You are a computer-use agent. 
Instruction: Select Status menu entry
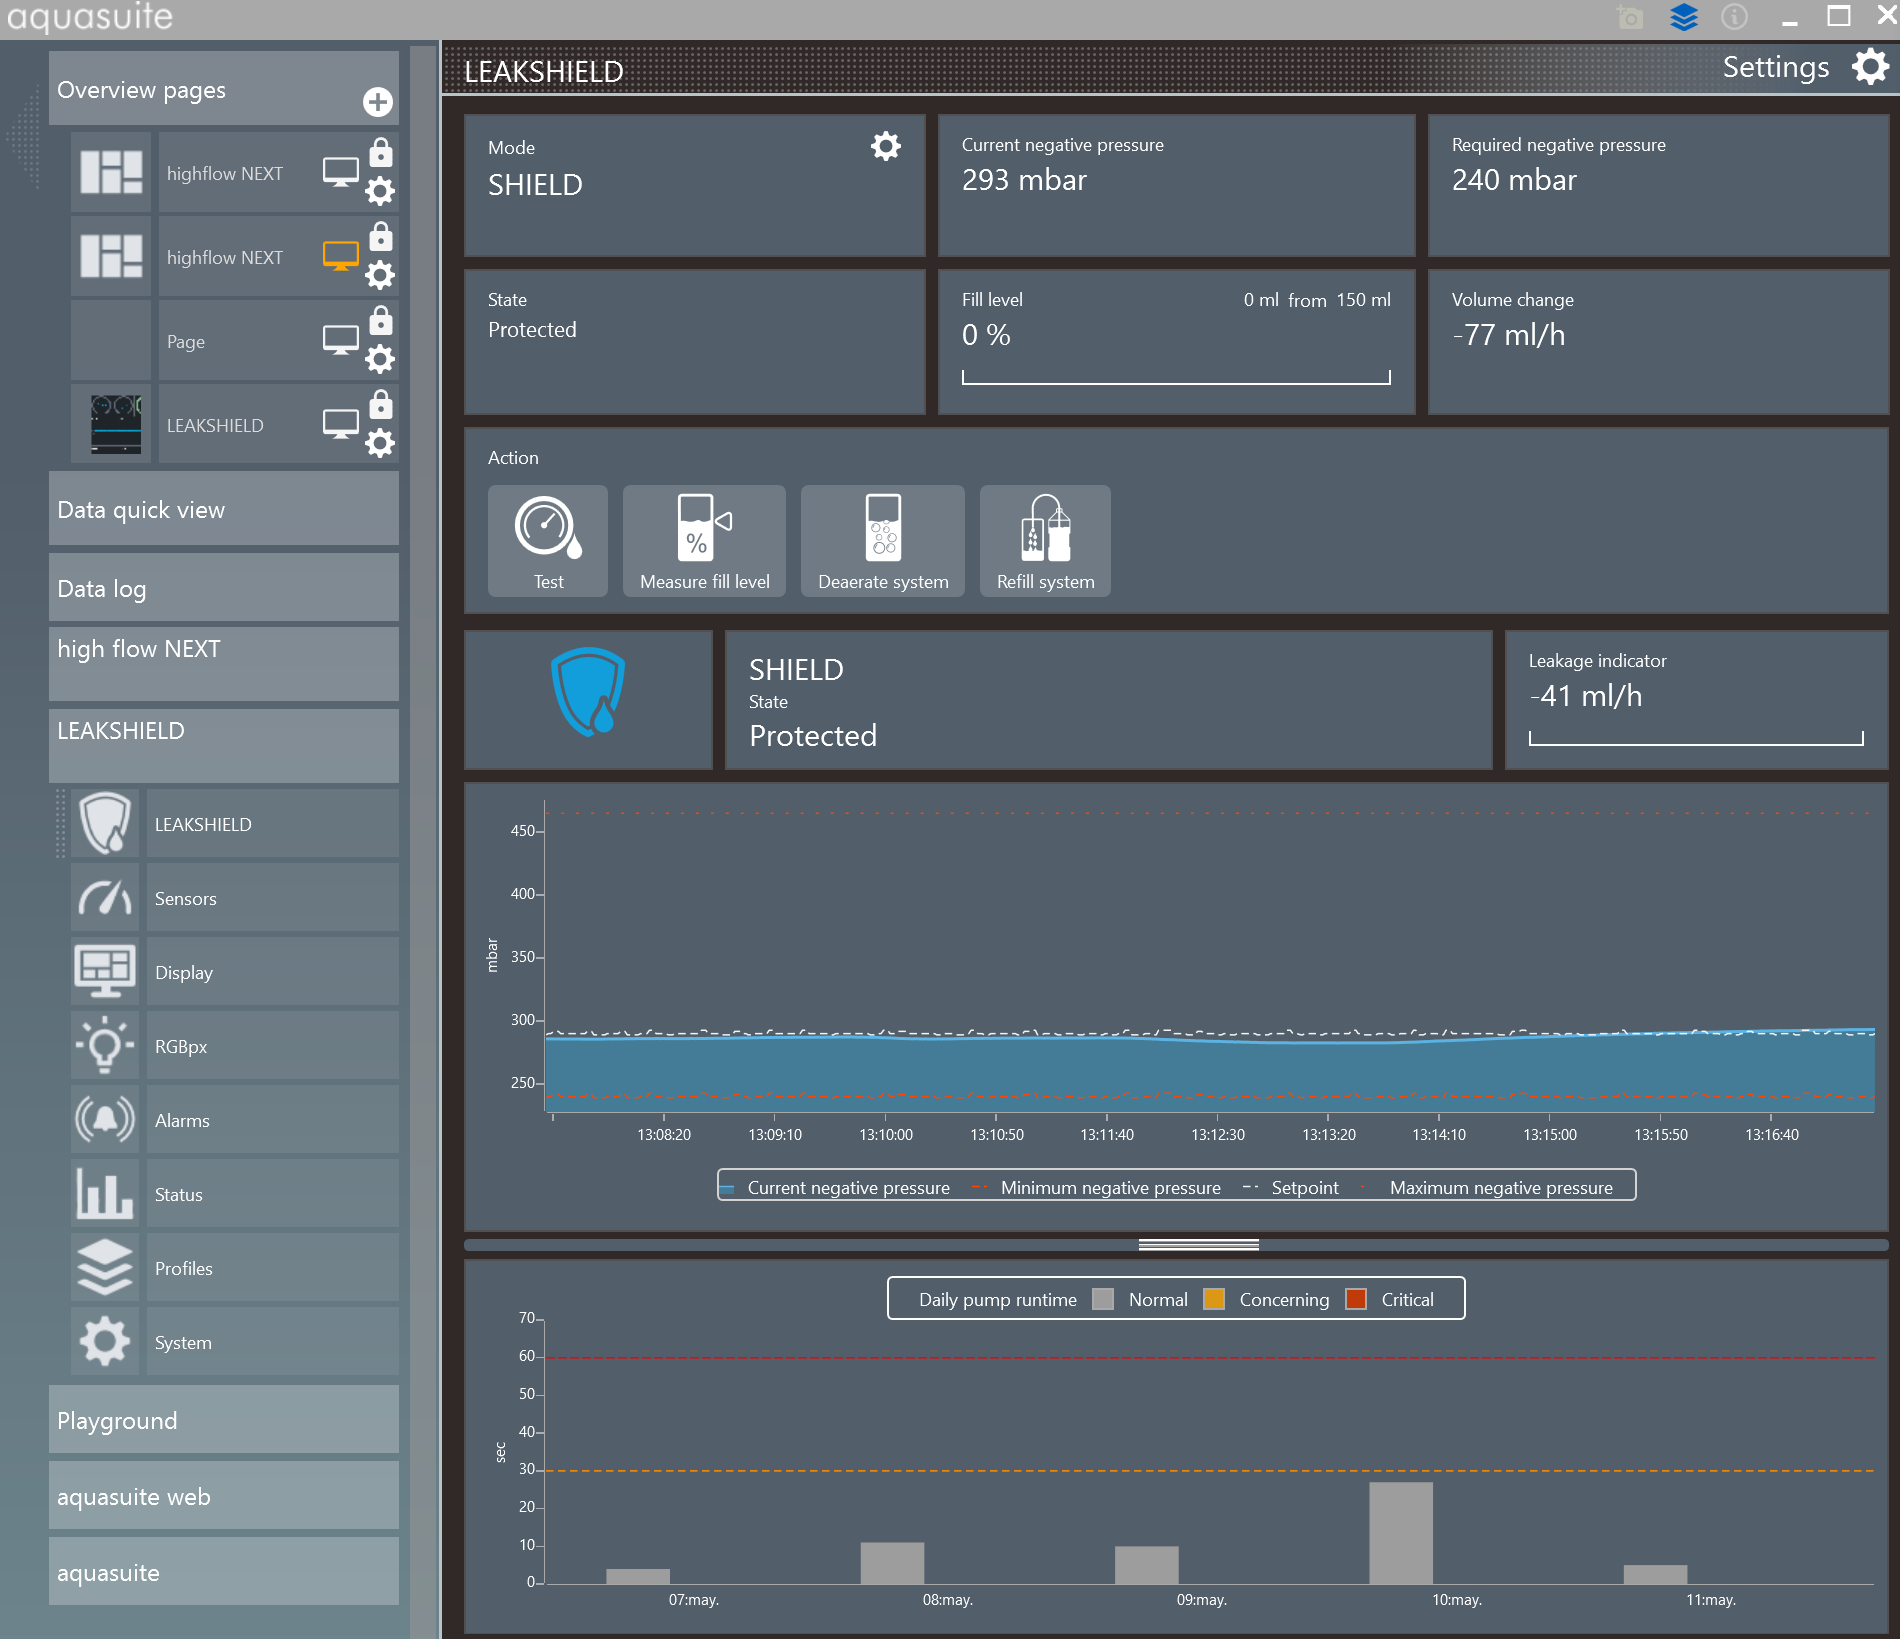click(x=272, y=1194)
